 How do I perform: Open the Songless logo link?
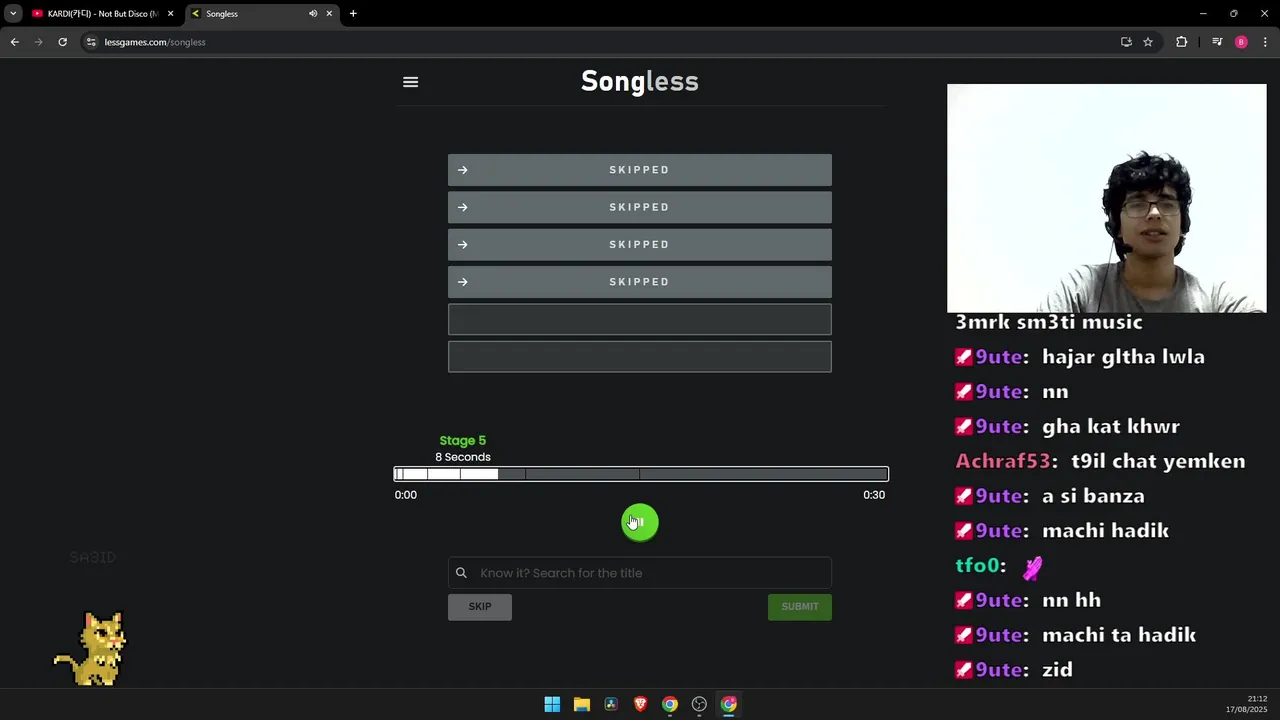(640, 81)
